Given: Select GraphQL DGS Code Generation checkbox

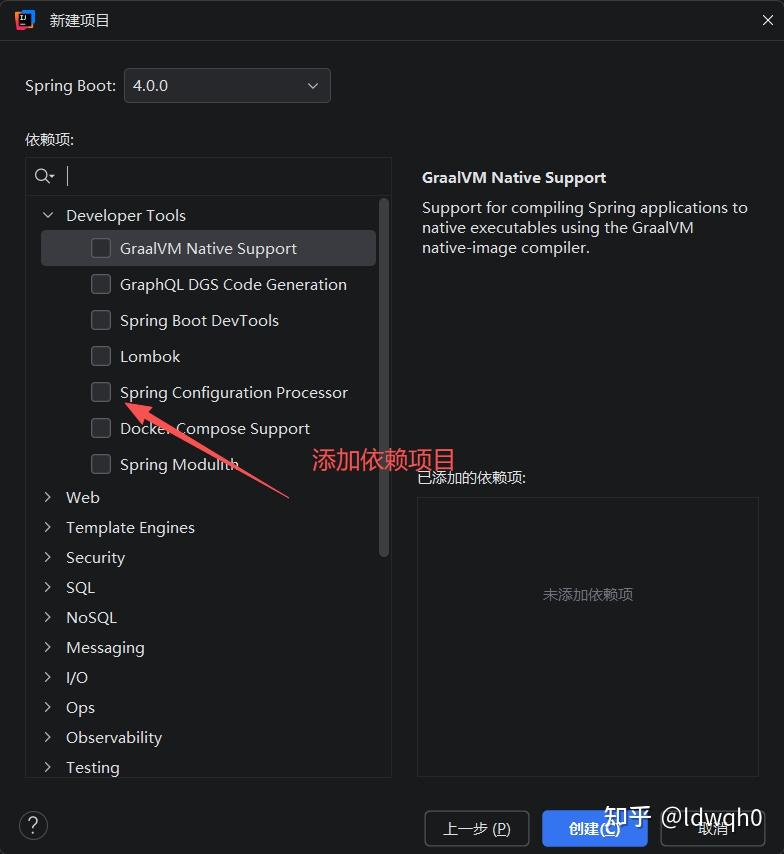Looking at the screenshot, I should 101,284.
